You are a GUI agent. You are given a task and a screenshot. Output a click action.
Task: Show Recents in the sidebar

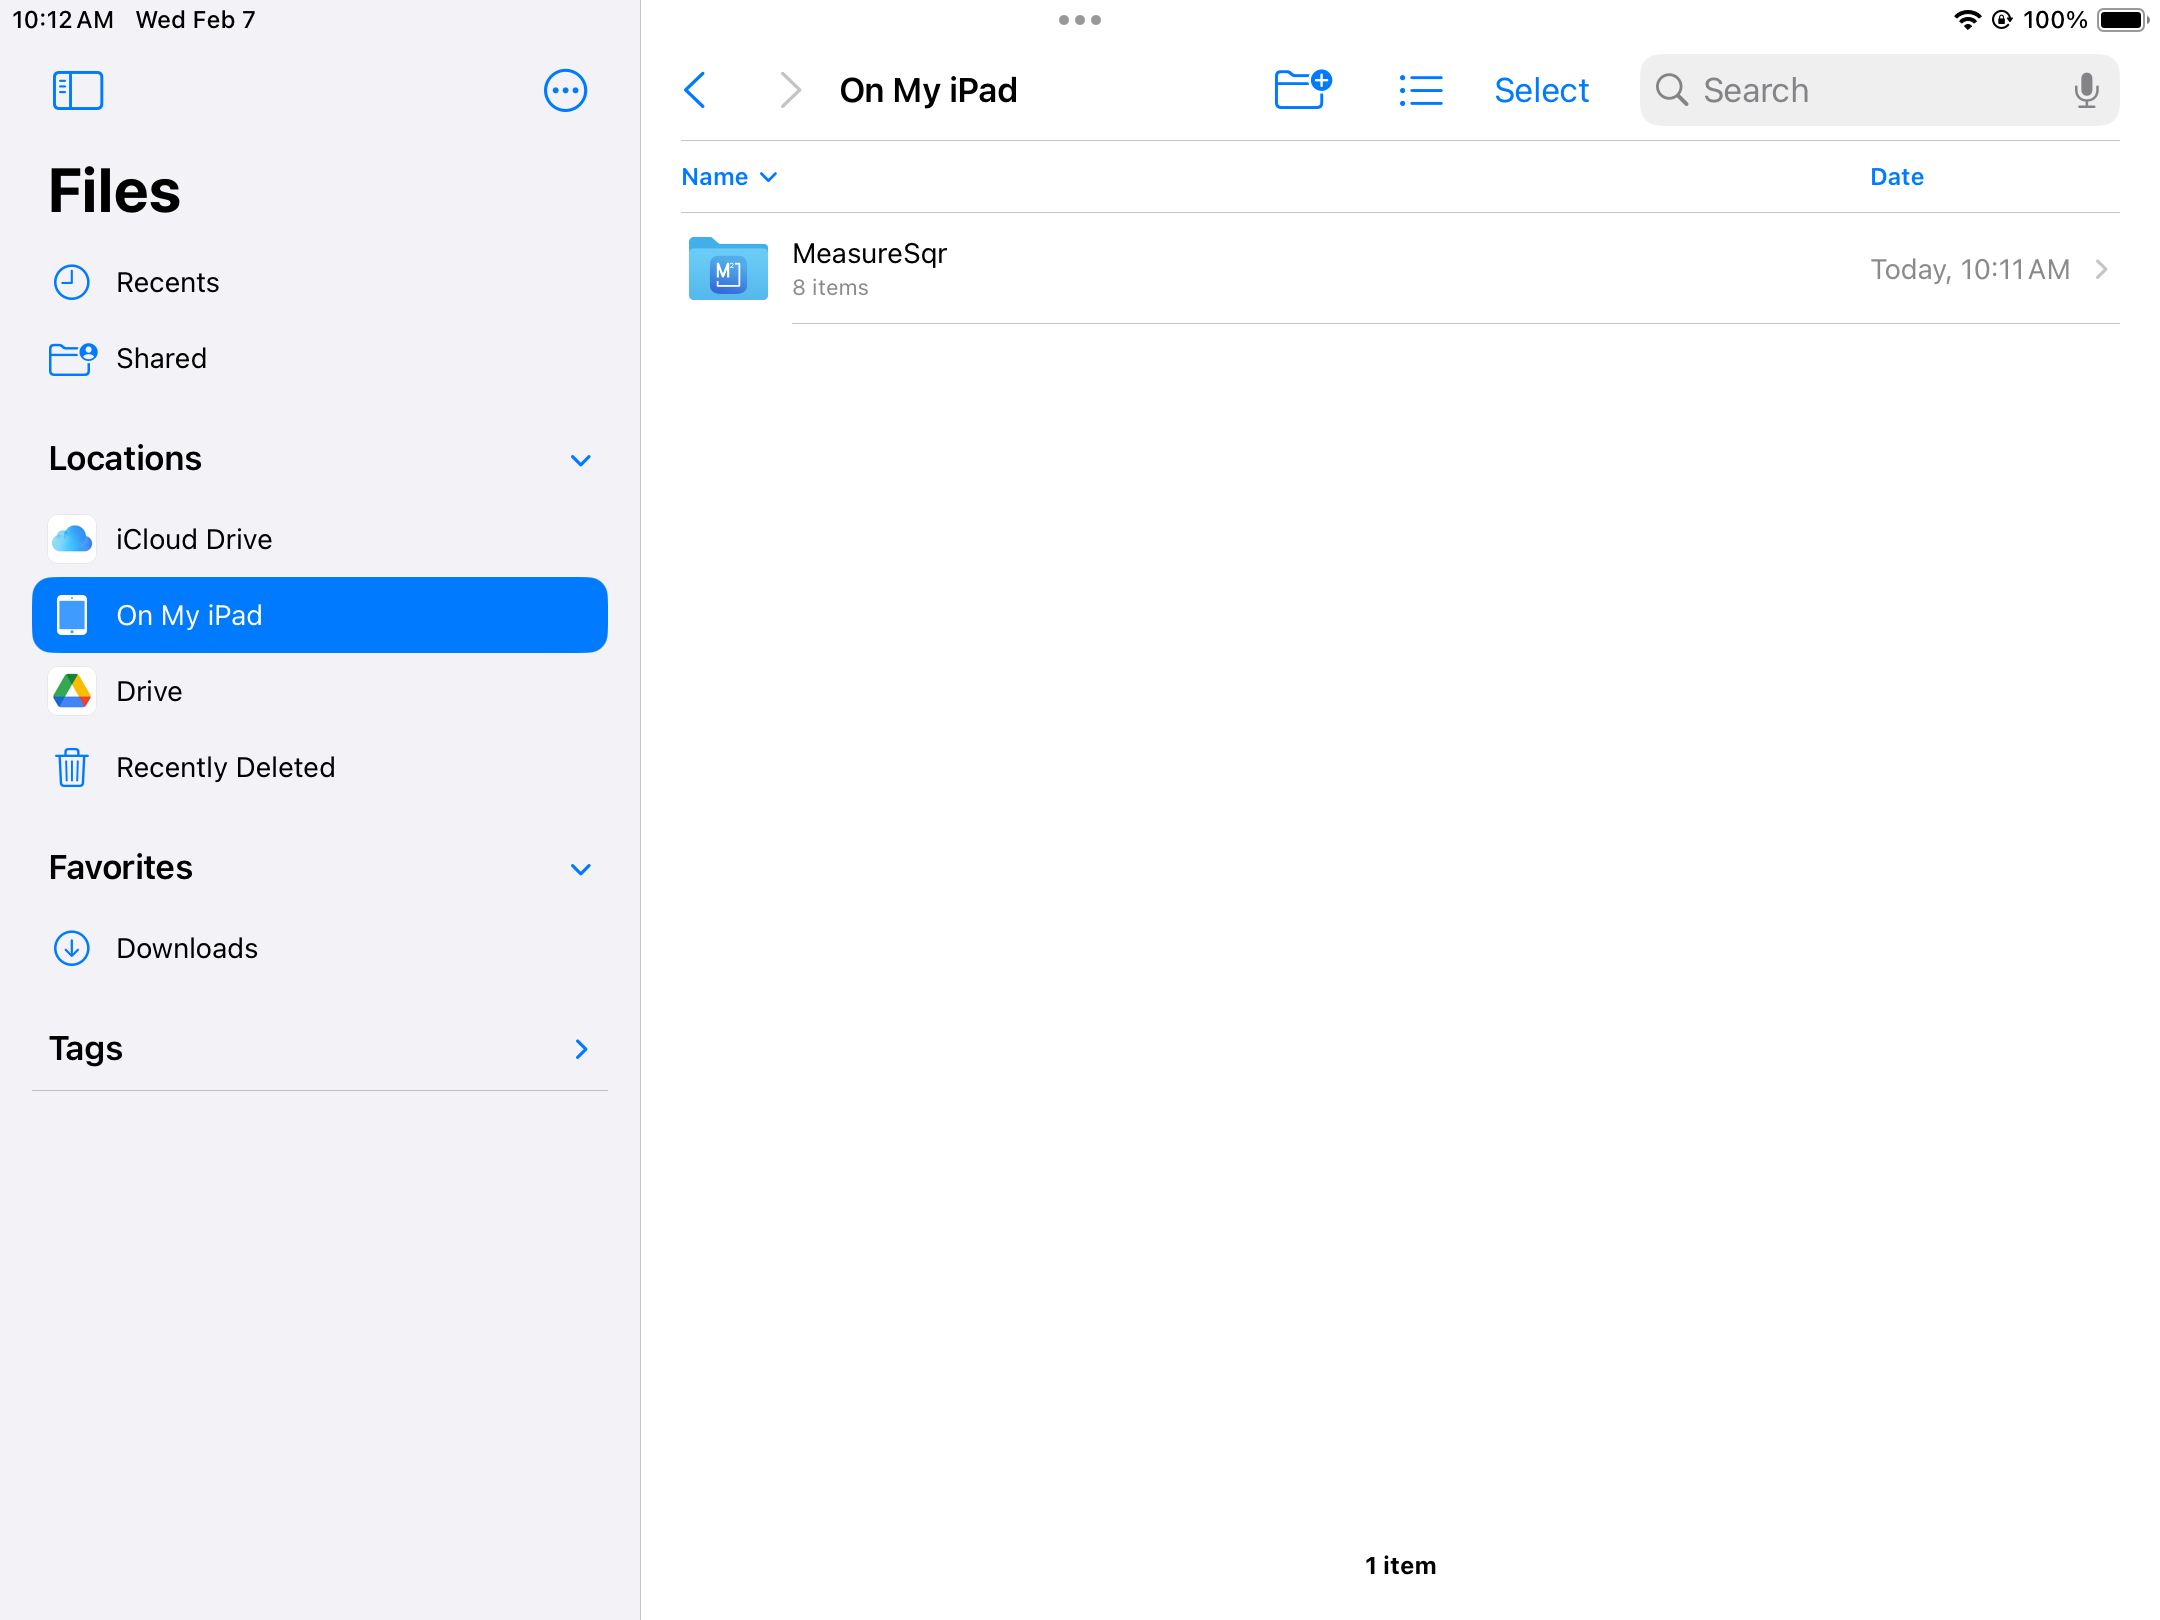click(x=167, y=282)
